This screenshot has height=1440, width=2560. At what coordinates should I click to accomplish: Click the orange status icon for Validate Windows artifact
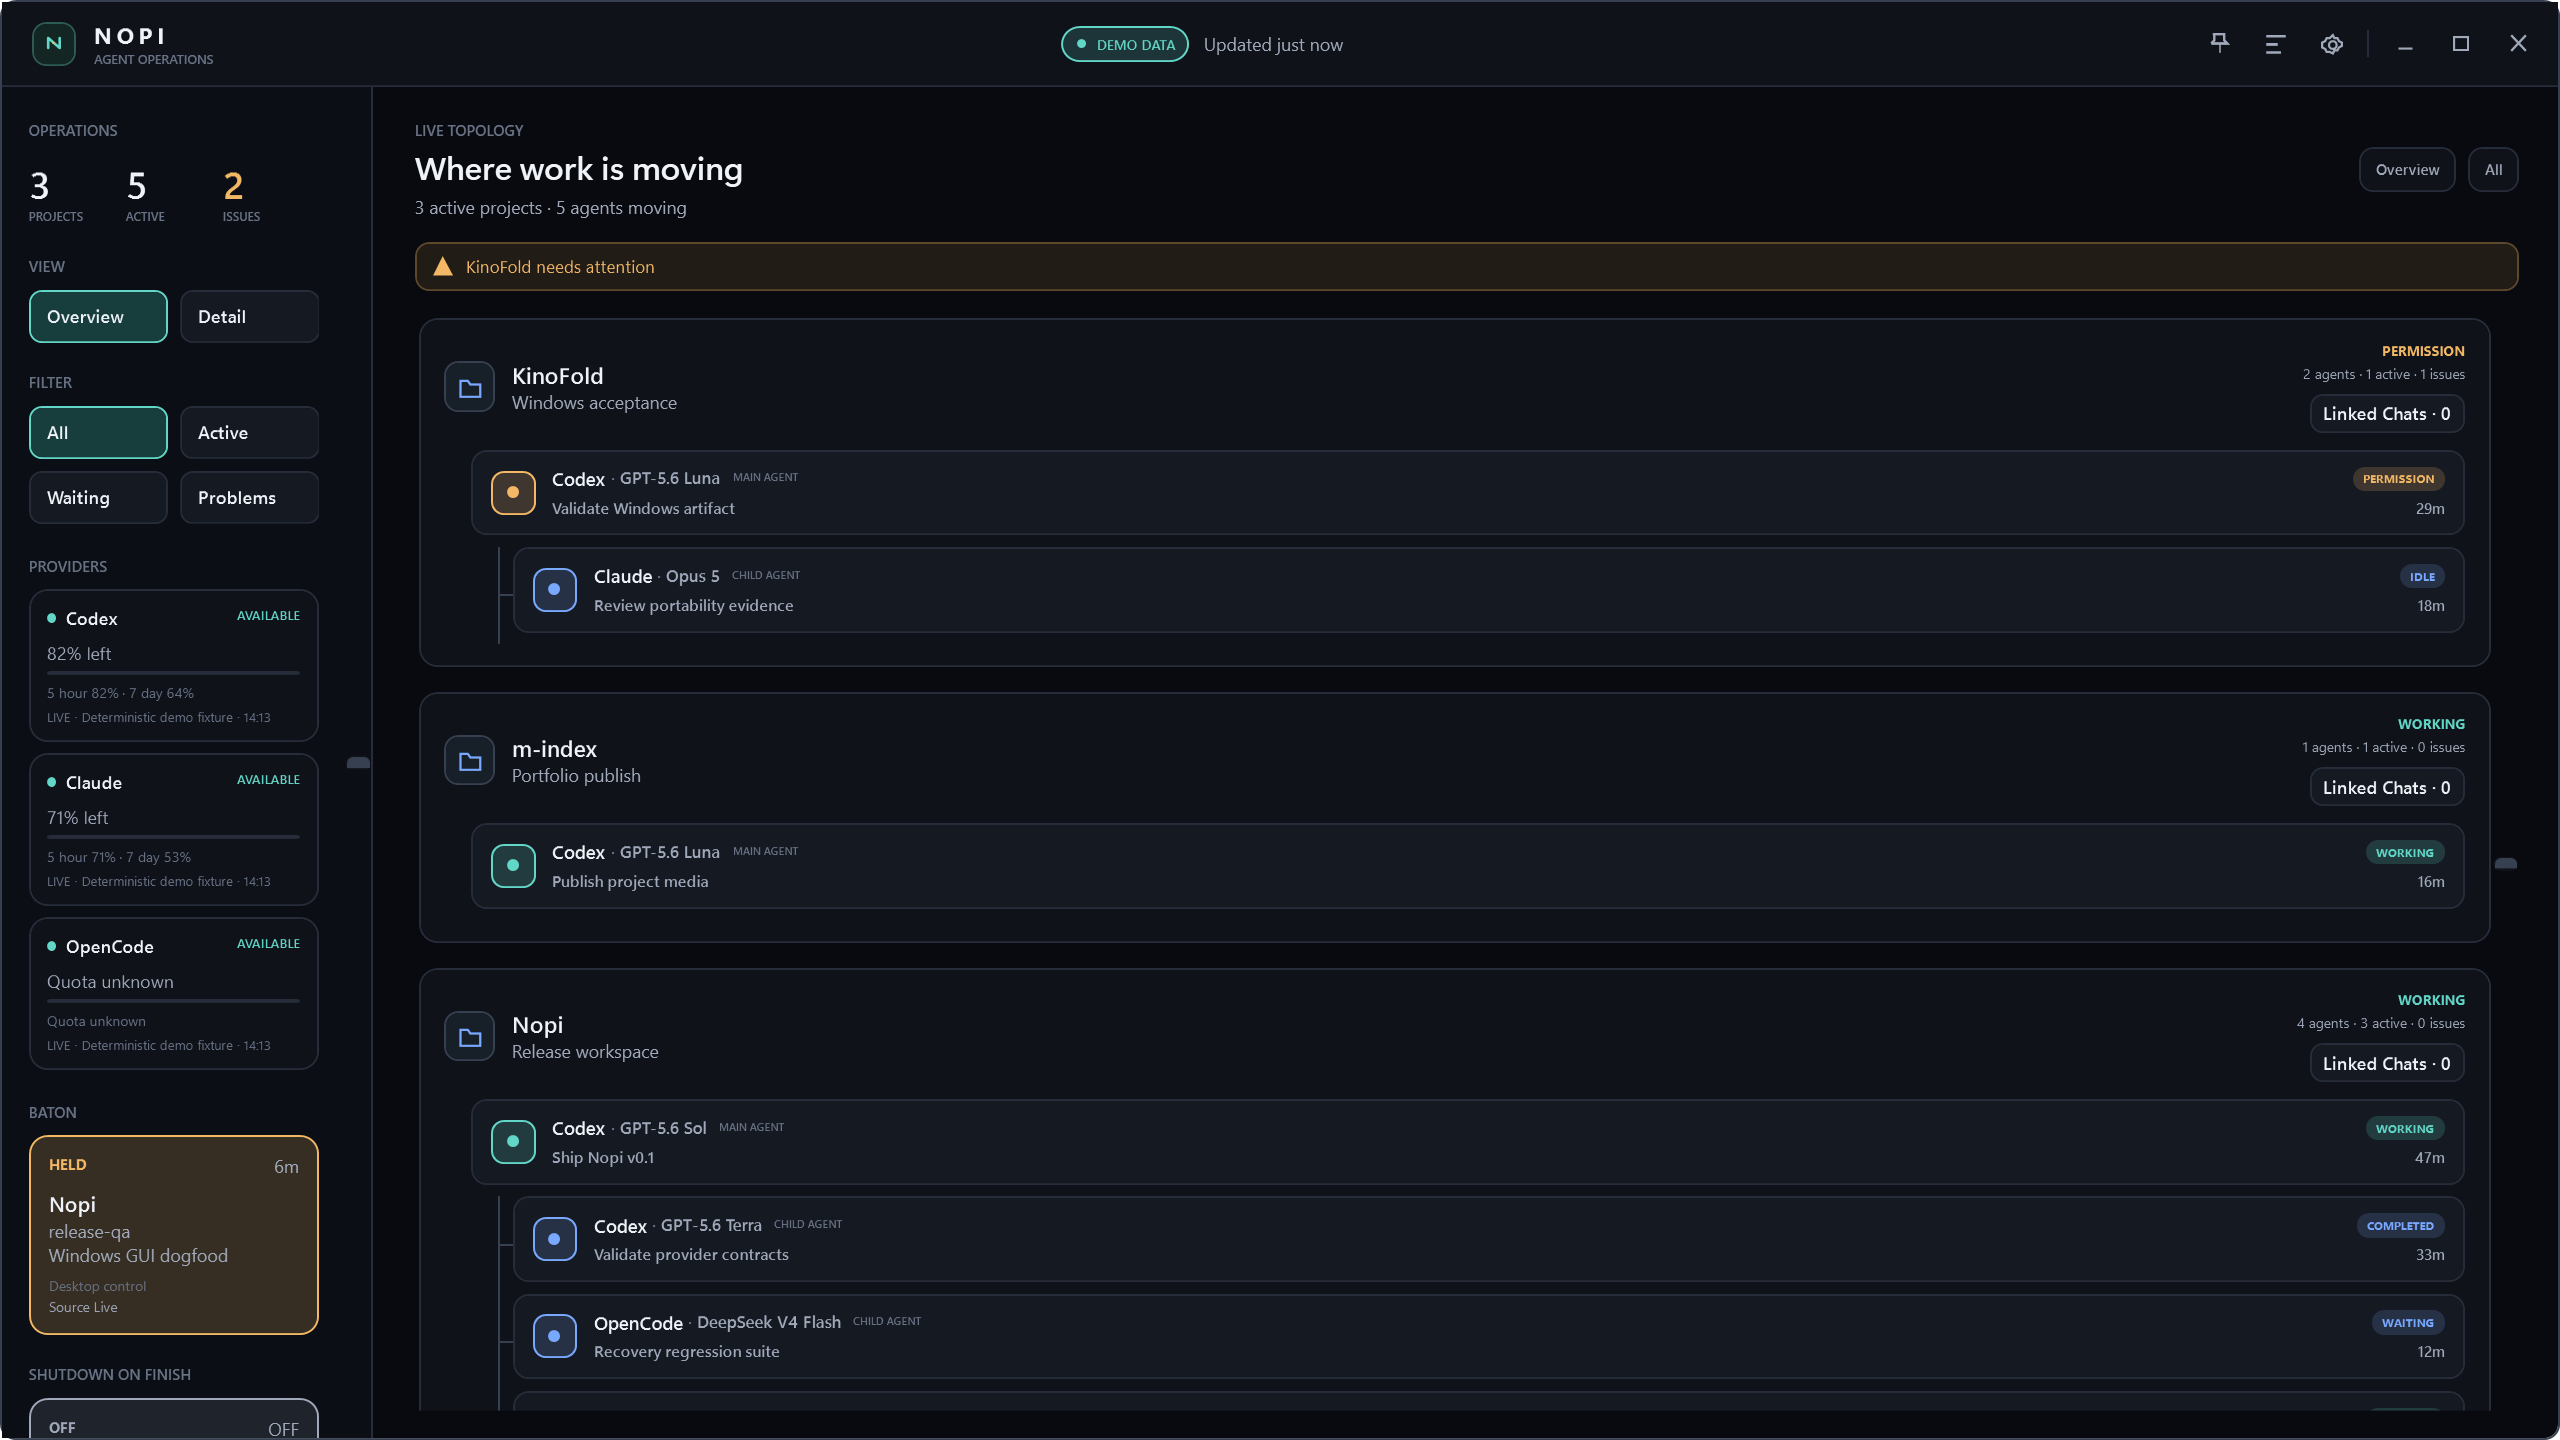(513, 492)
